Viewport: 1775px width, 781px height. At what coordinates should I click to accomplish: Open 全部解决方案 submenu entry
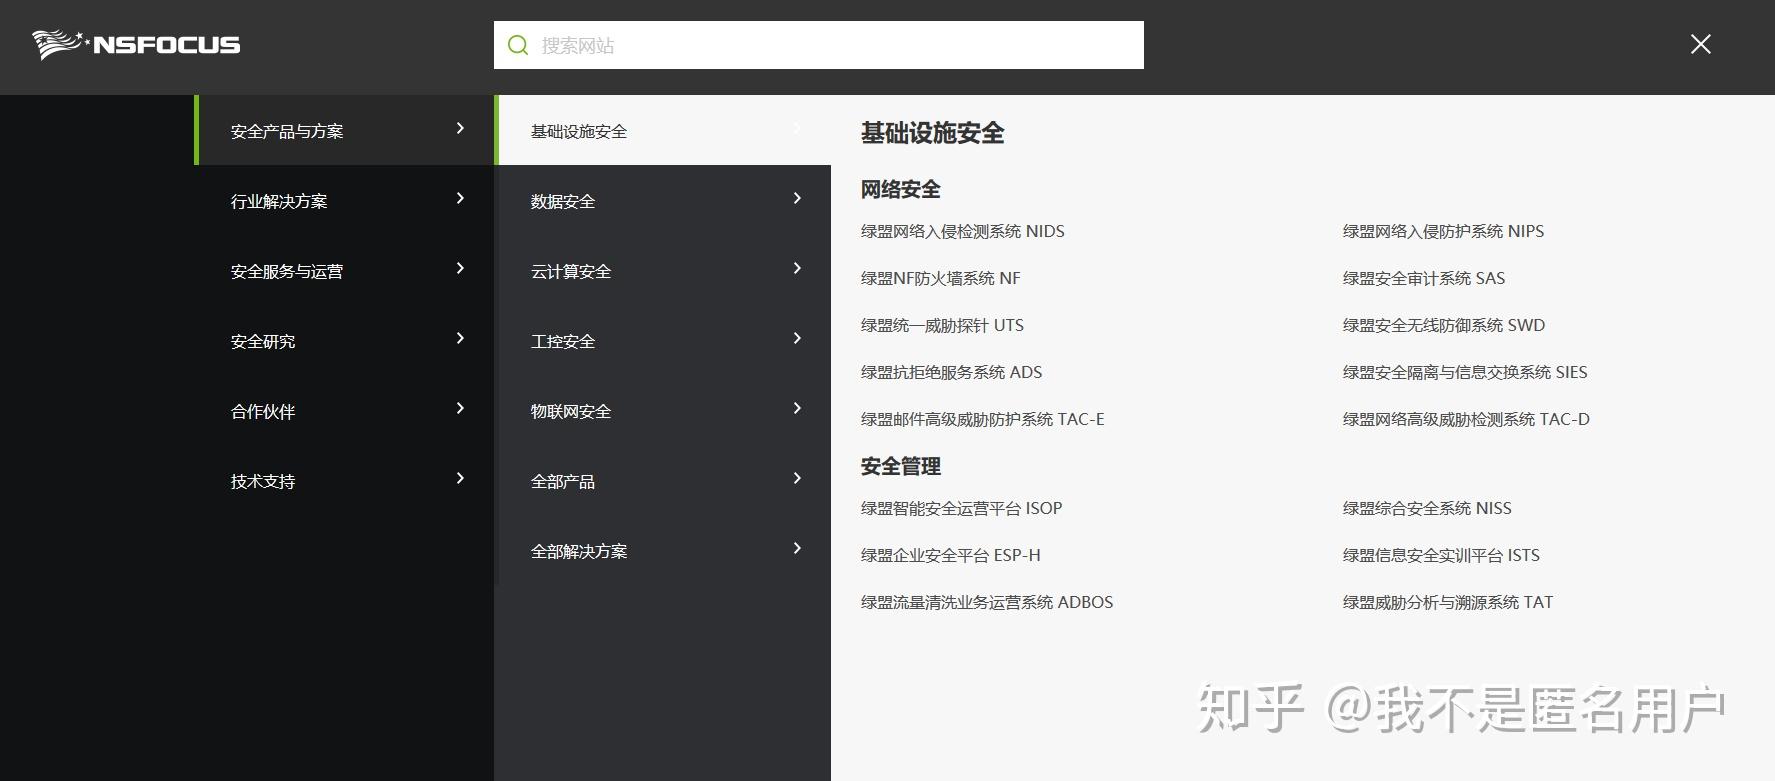[663, 550]
